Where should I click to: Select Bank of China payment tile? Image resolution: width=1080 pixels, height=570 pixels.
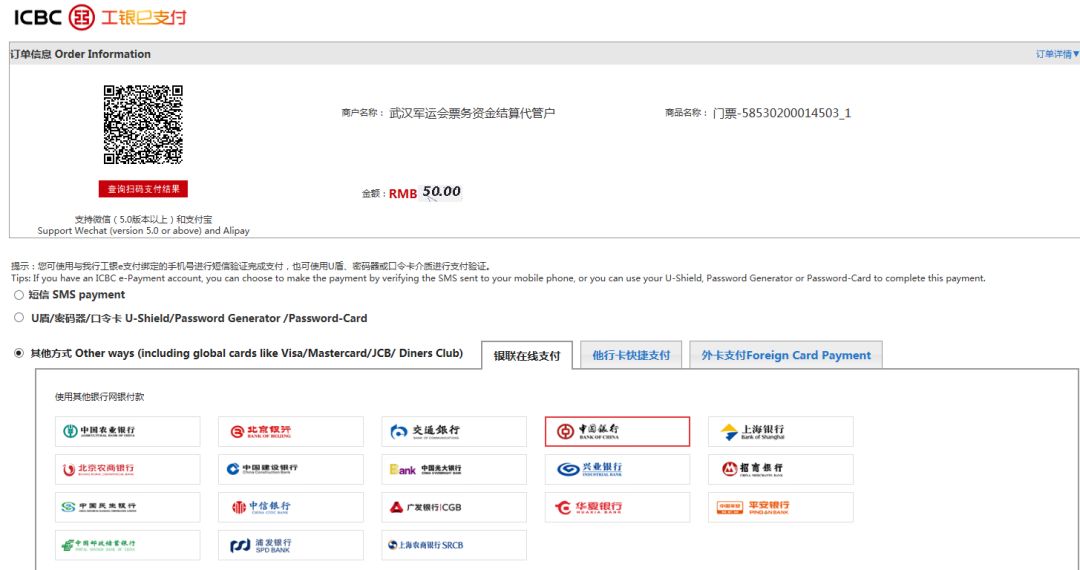pyautogui.click(x=617, y=432)
